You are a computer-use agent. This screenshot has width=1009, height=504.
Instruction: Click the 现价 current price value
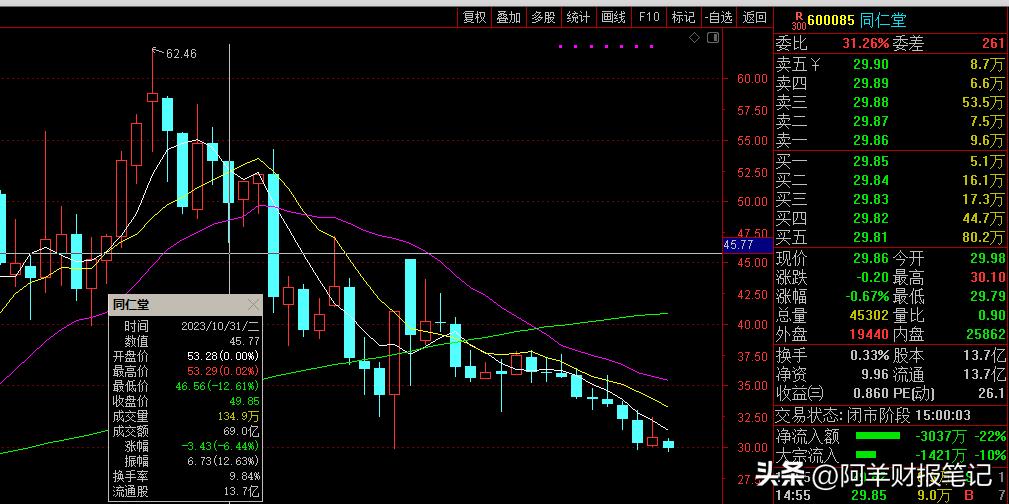point(871,259)
